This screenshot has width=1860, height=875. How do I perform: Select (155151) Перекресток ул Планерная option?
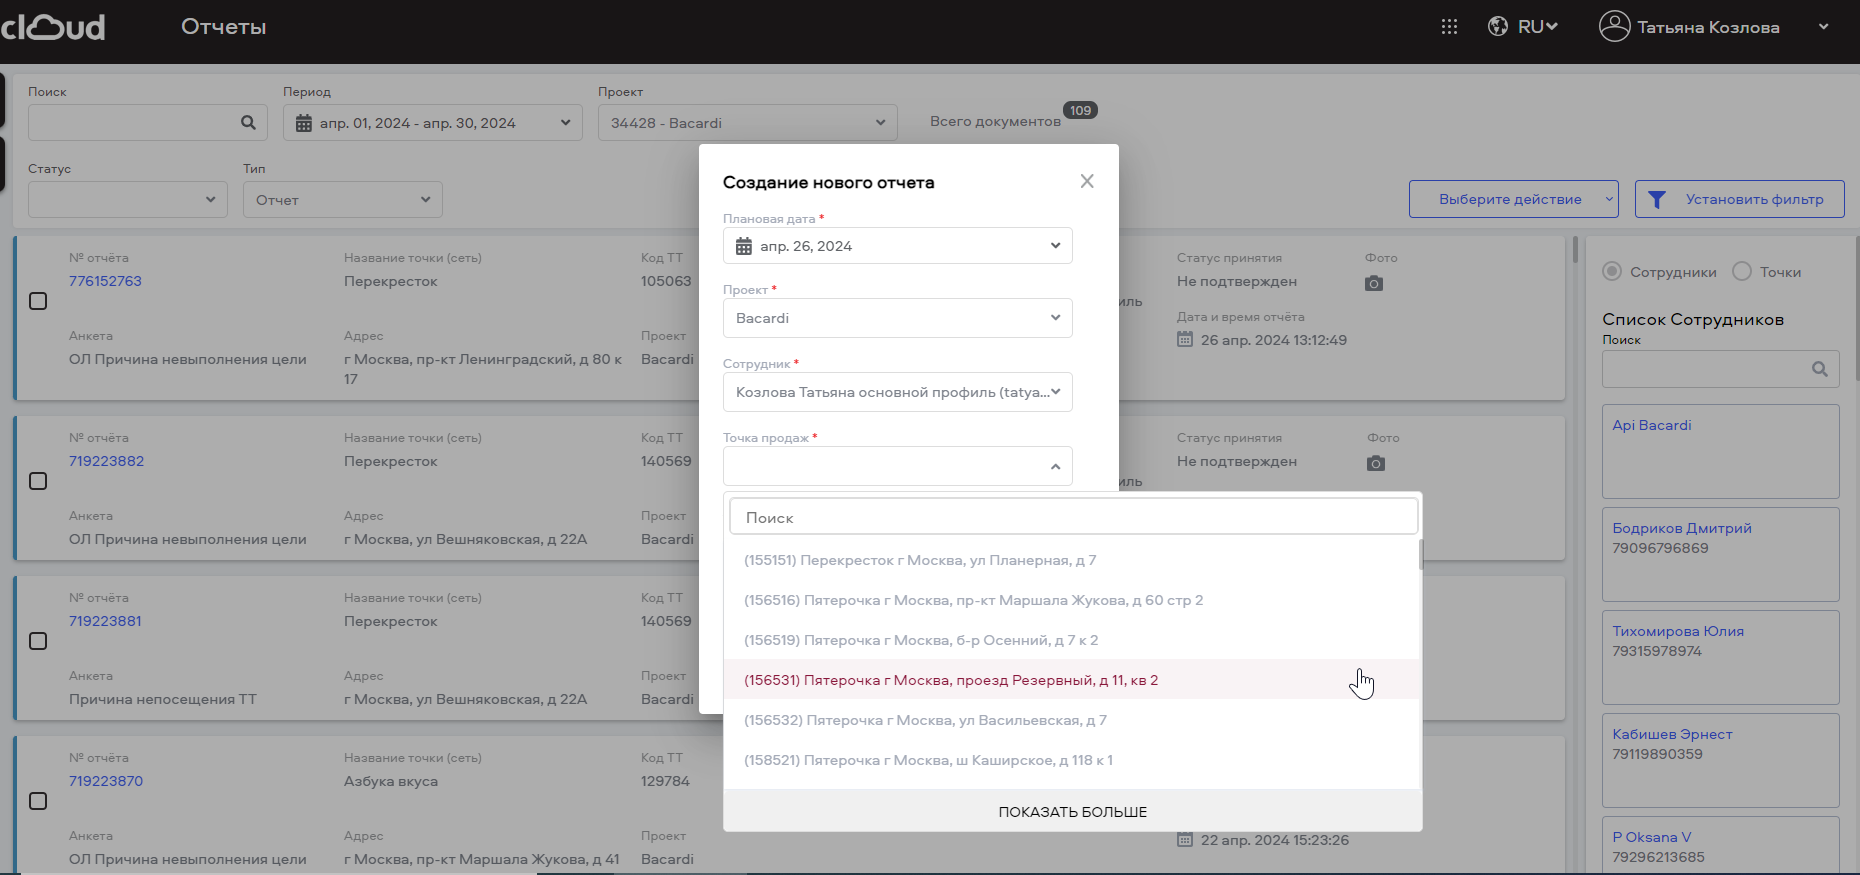pos(1071,560)
